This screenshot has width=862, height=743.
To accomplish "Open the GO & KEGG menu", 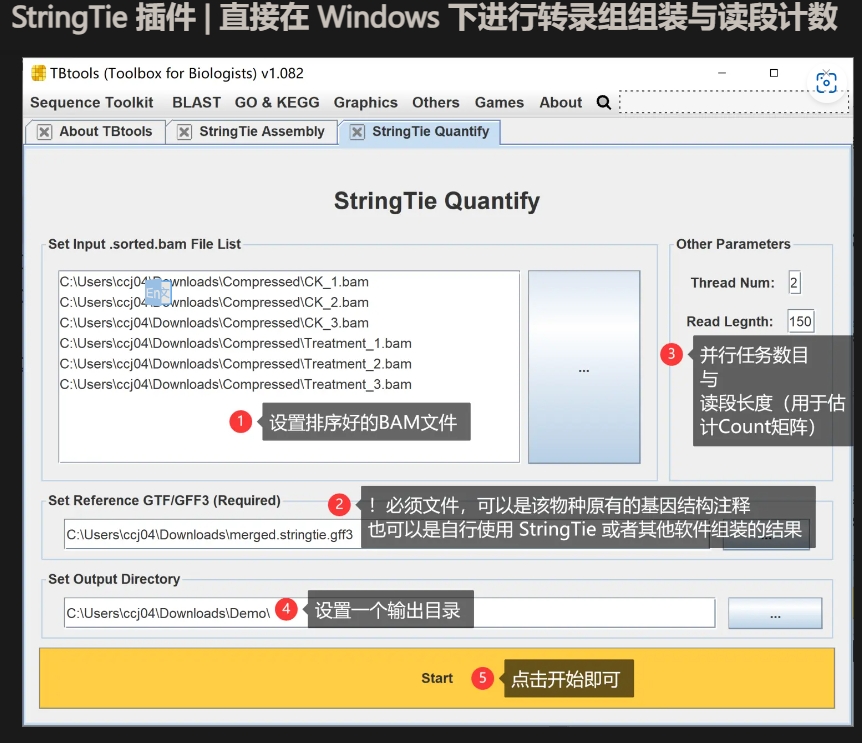I will 277,102.
